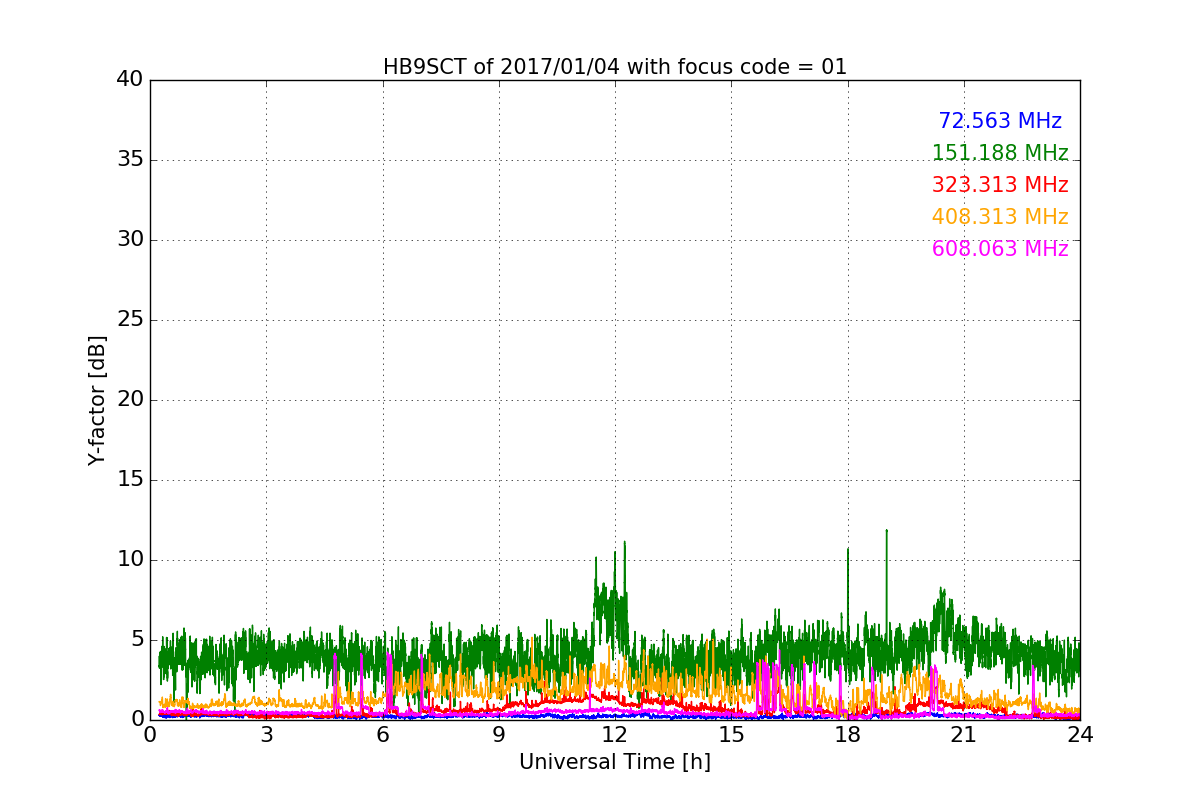Select the 608.063 MHz legend label
This screenshot has height=800, width=1200.
[x=1000, y=249]
